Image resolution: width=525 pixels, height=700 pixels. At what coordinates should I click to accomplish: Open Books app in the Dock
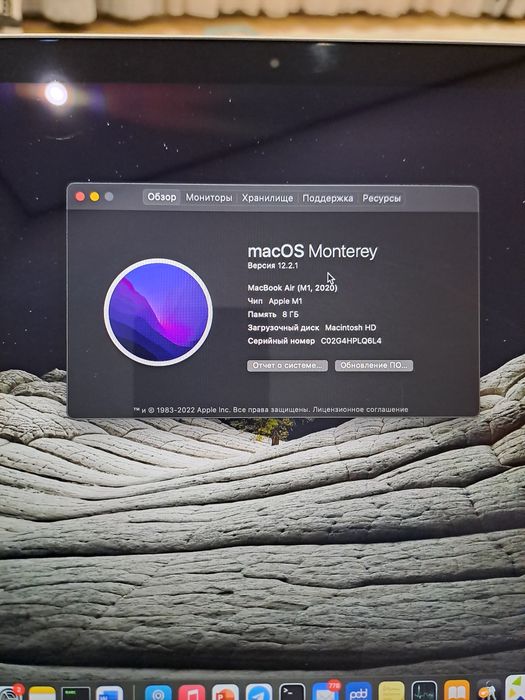[457, 691]
